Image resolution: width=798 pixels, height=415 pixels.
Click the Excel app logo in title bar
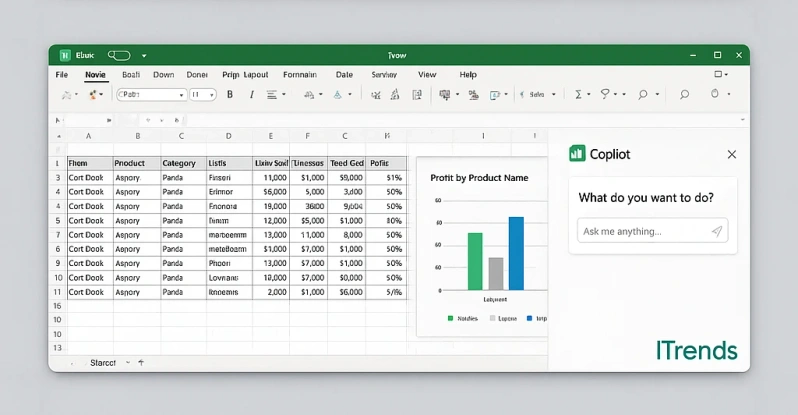point(66,55)
